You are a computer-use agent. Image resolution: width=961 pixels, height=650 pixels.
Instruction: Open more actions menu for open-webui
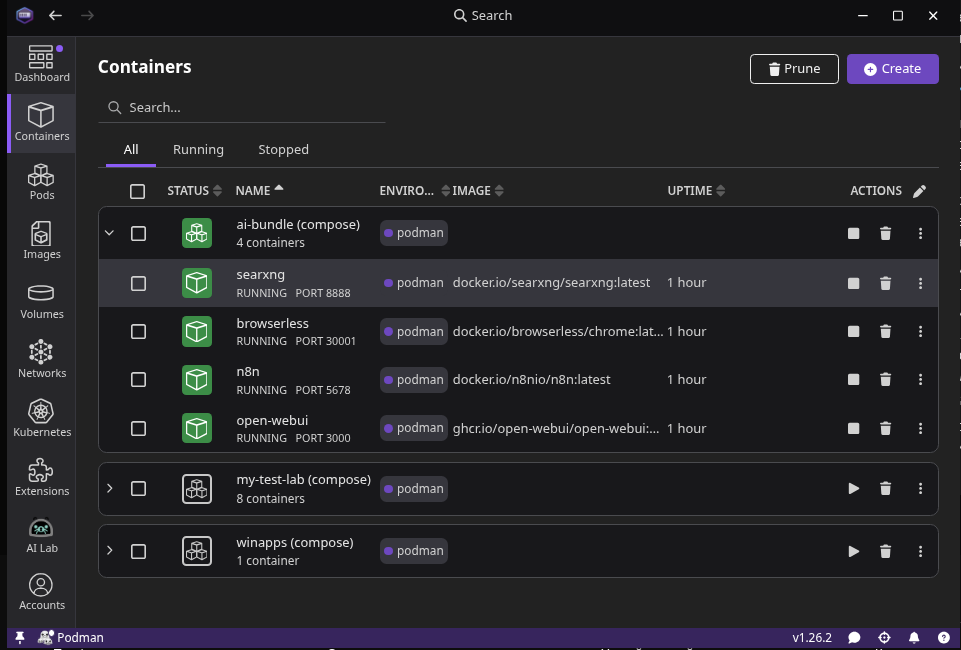coord(920,428)
